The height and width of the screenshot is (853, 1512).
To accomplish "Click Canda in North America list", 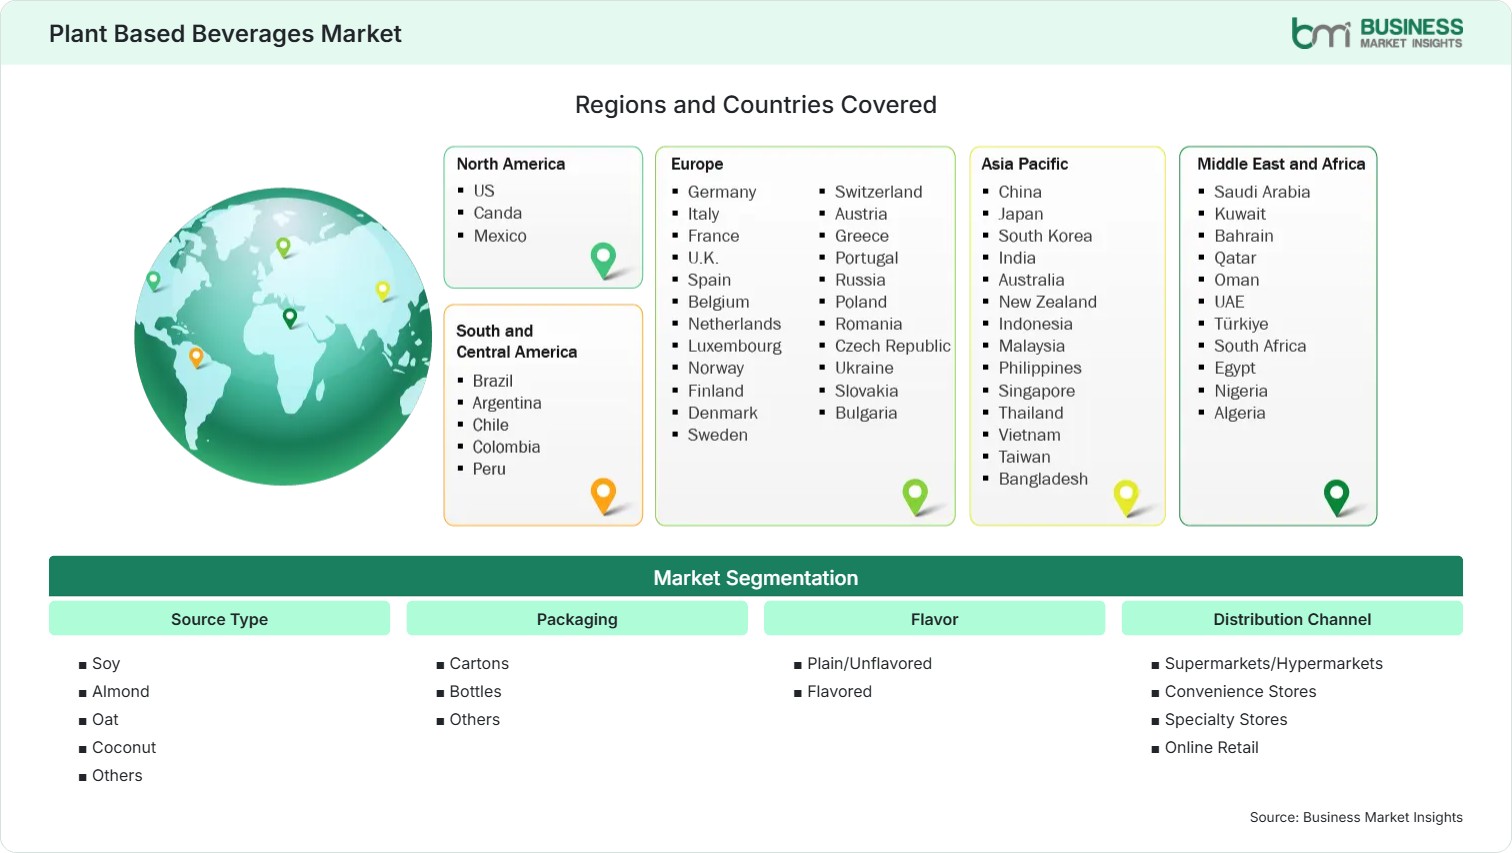I will coord(498,213).
